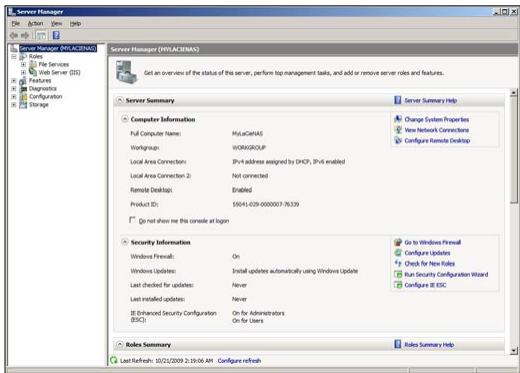
Task: Click the vertical scrollbar thumb
Action: [x=514, y=150]
